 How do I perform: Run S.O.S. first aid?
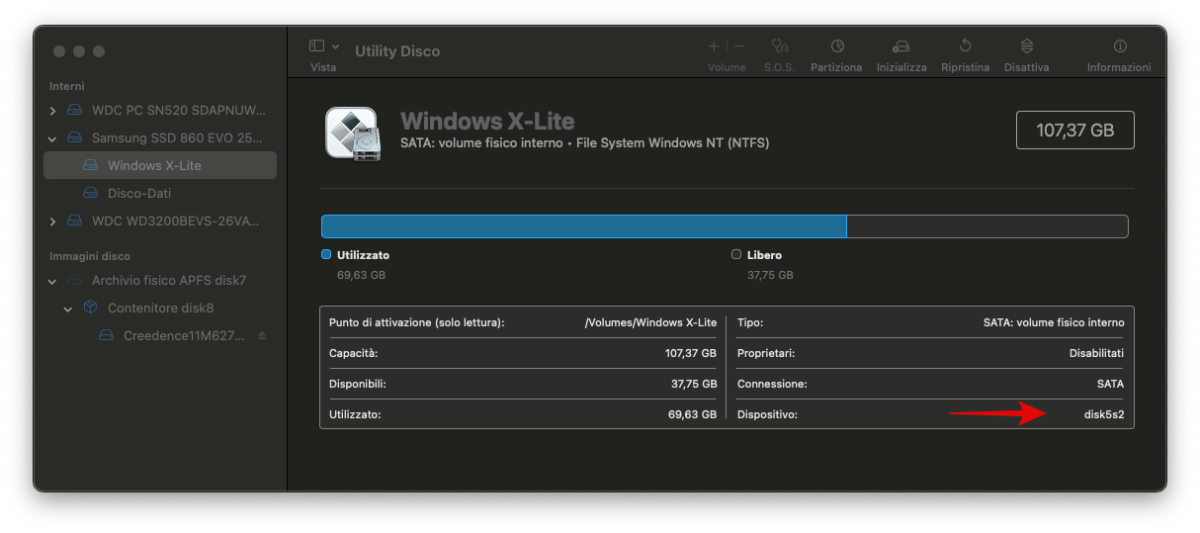click(779, 46)
